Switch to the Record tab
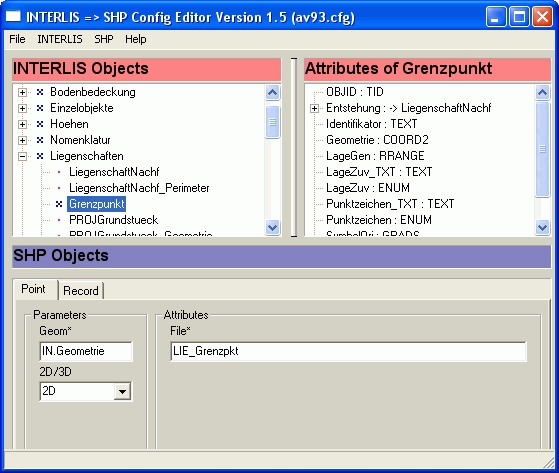The width and height of the screenshot is (559, 473). pyautogui.click(x=81, y=291)
